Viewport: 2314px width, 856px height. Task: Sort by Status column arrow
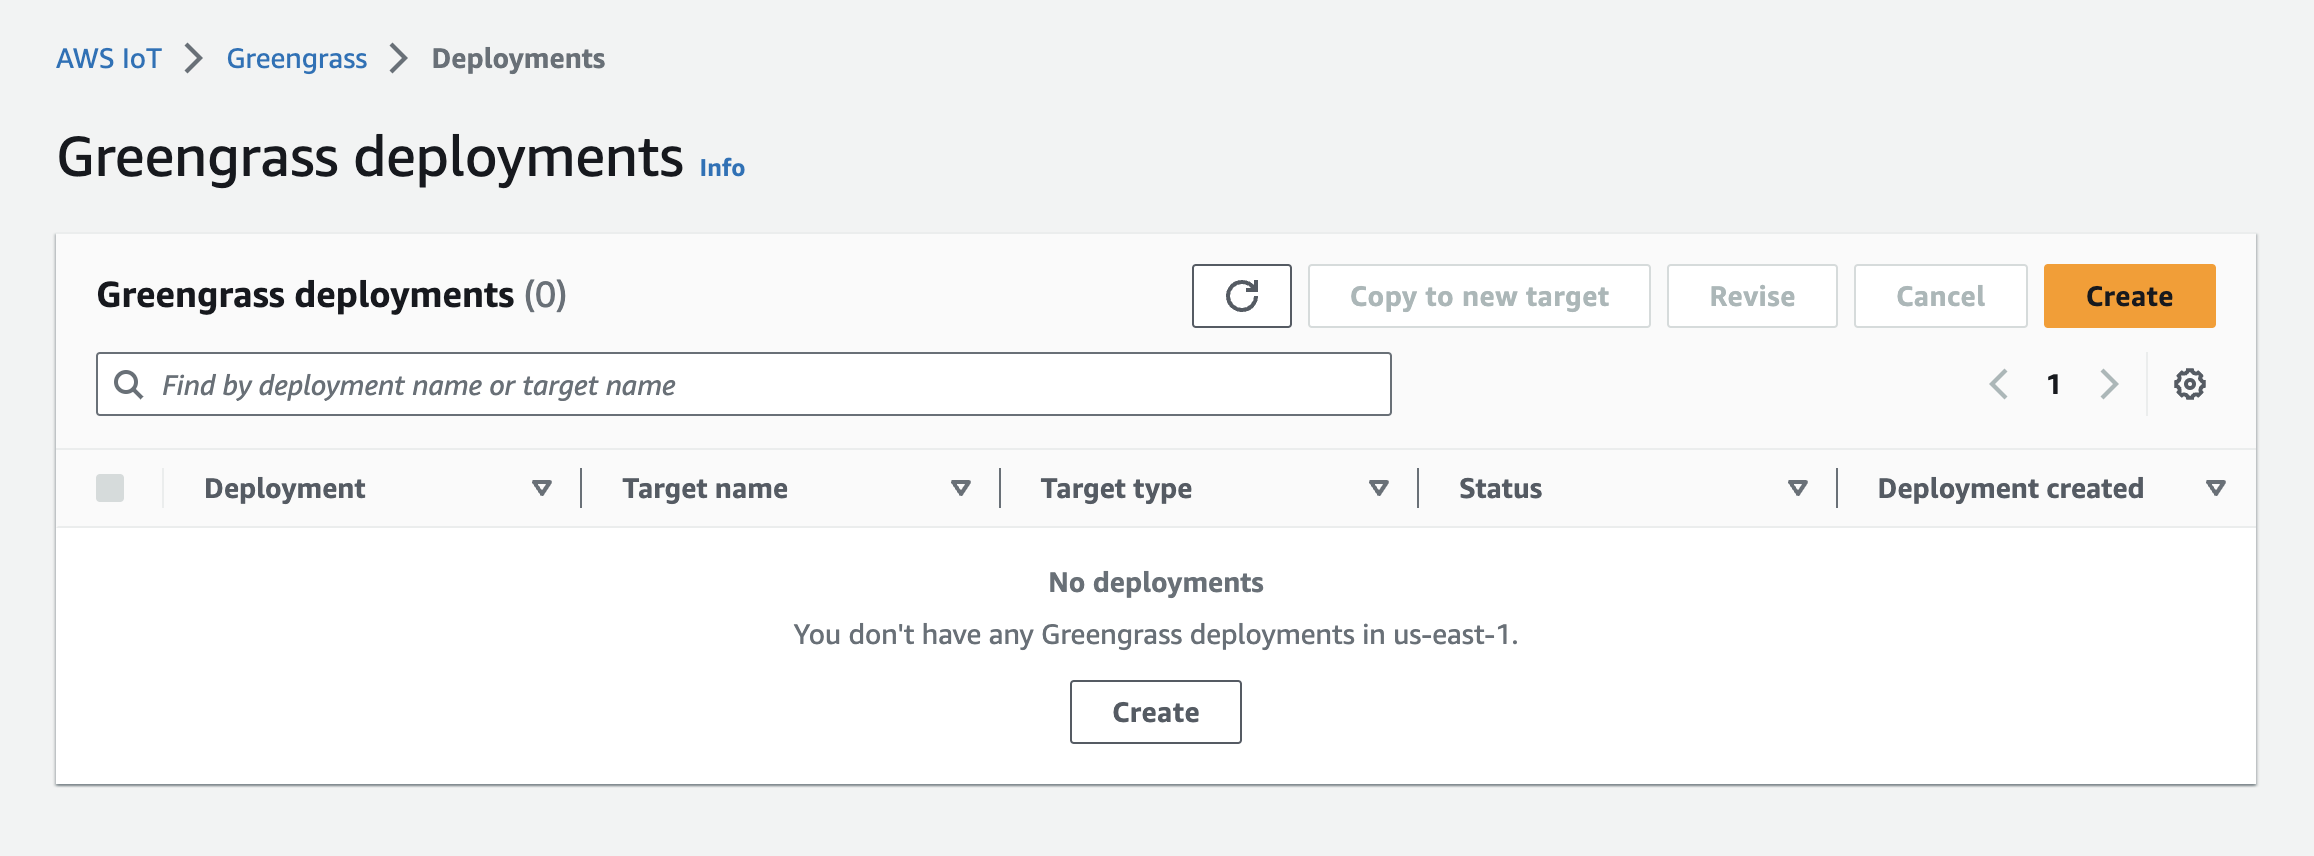[1798, 488]
